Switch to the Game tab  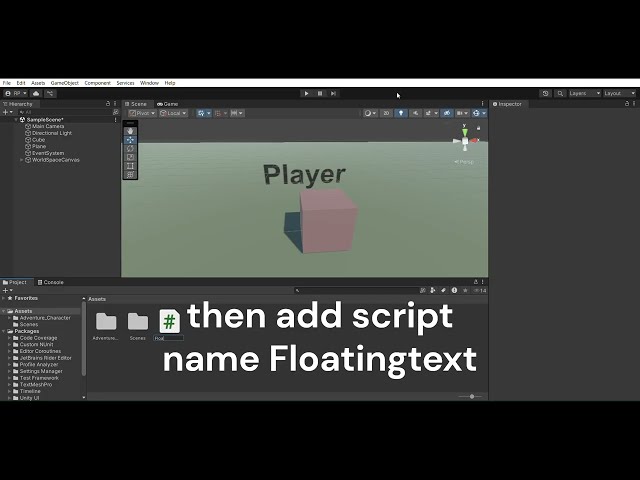[168, 104]
